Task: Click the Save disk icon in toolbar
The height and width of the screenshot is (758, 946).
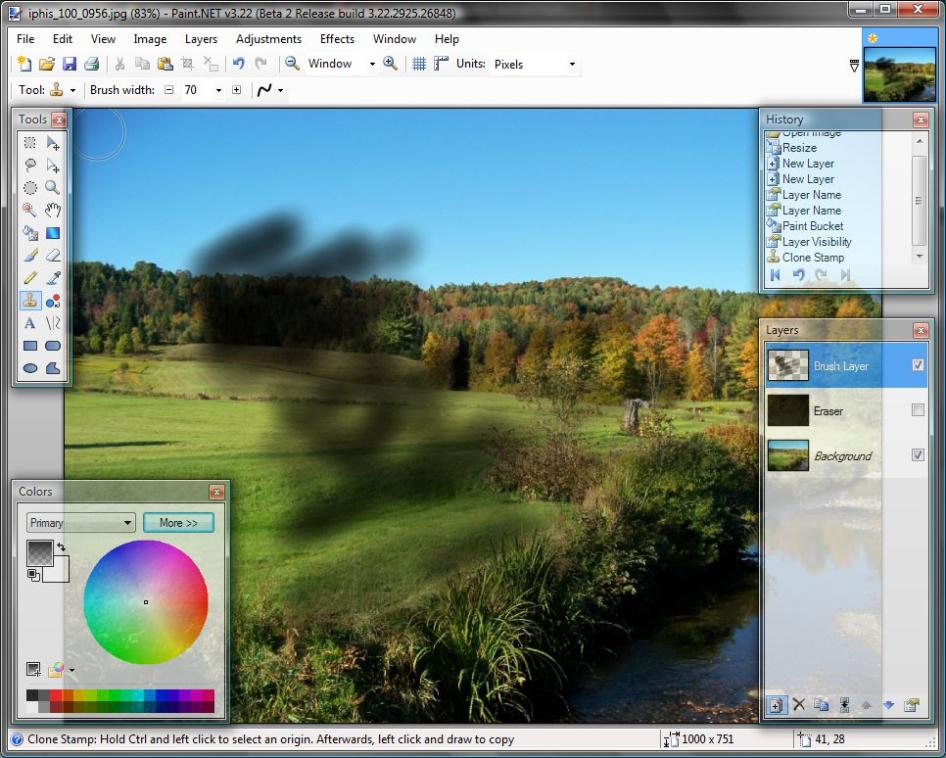Action: point(70,64)
